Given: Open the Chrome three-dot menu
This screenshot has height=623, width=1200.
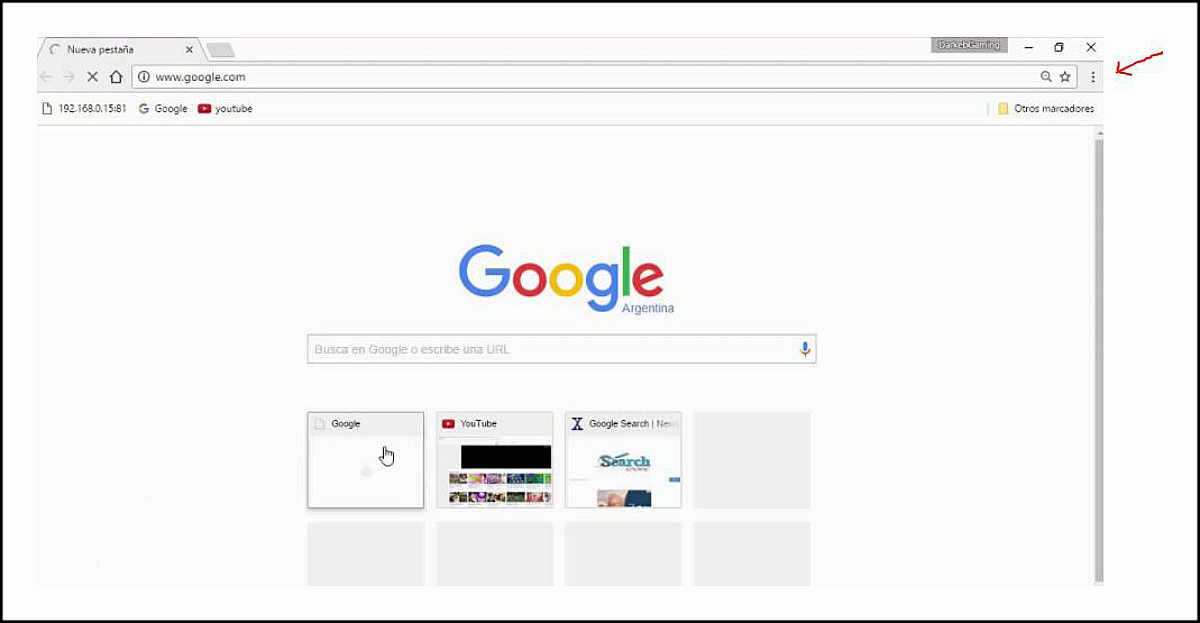Looking at the screenshot, I should pyautogui.click(x=1093, y=77).
